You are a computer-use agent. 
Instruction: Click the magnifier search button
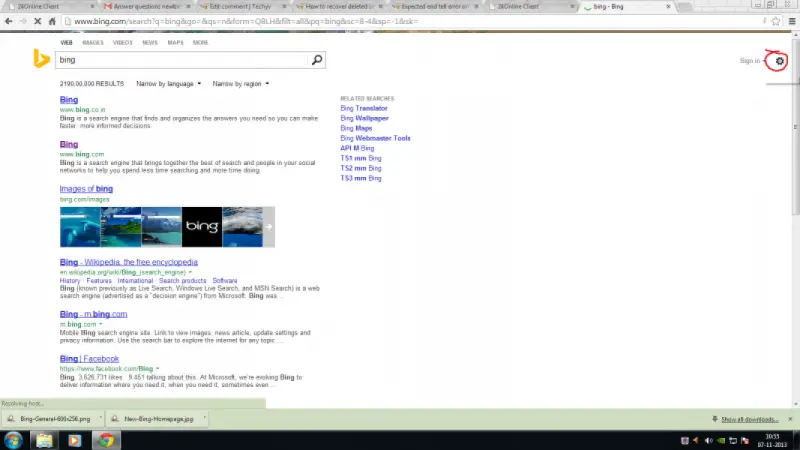(317, 60)
